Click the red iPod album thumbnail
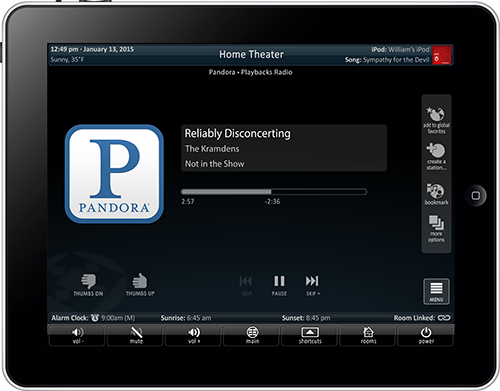Screen dimensions: 500x391 click(x=442, y=55)
